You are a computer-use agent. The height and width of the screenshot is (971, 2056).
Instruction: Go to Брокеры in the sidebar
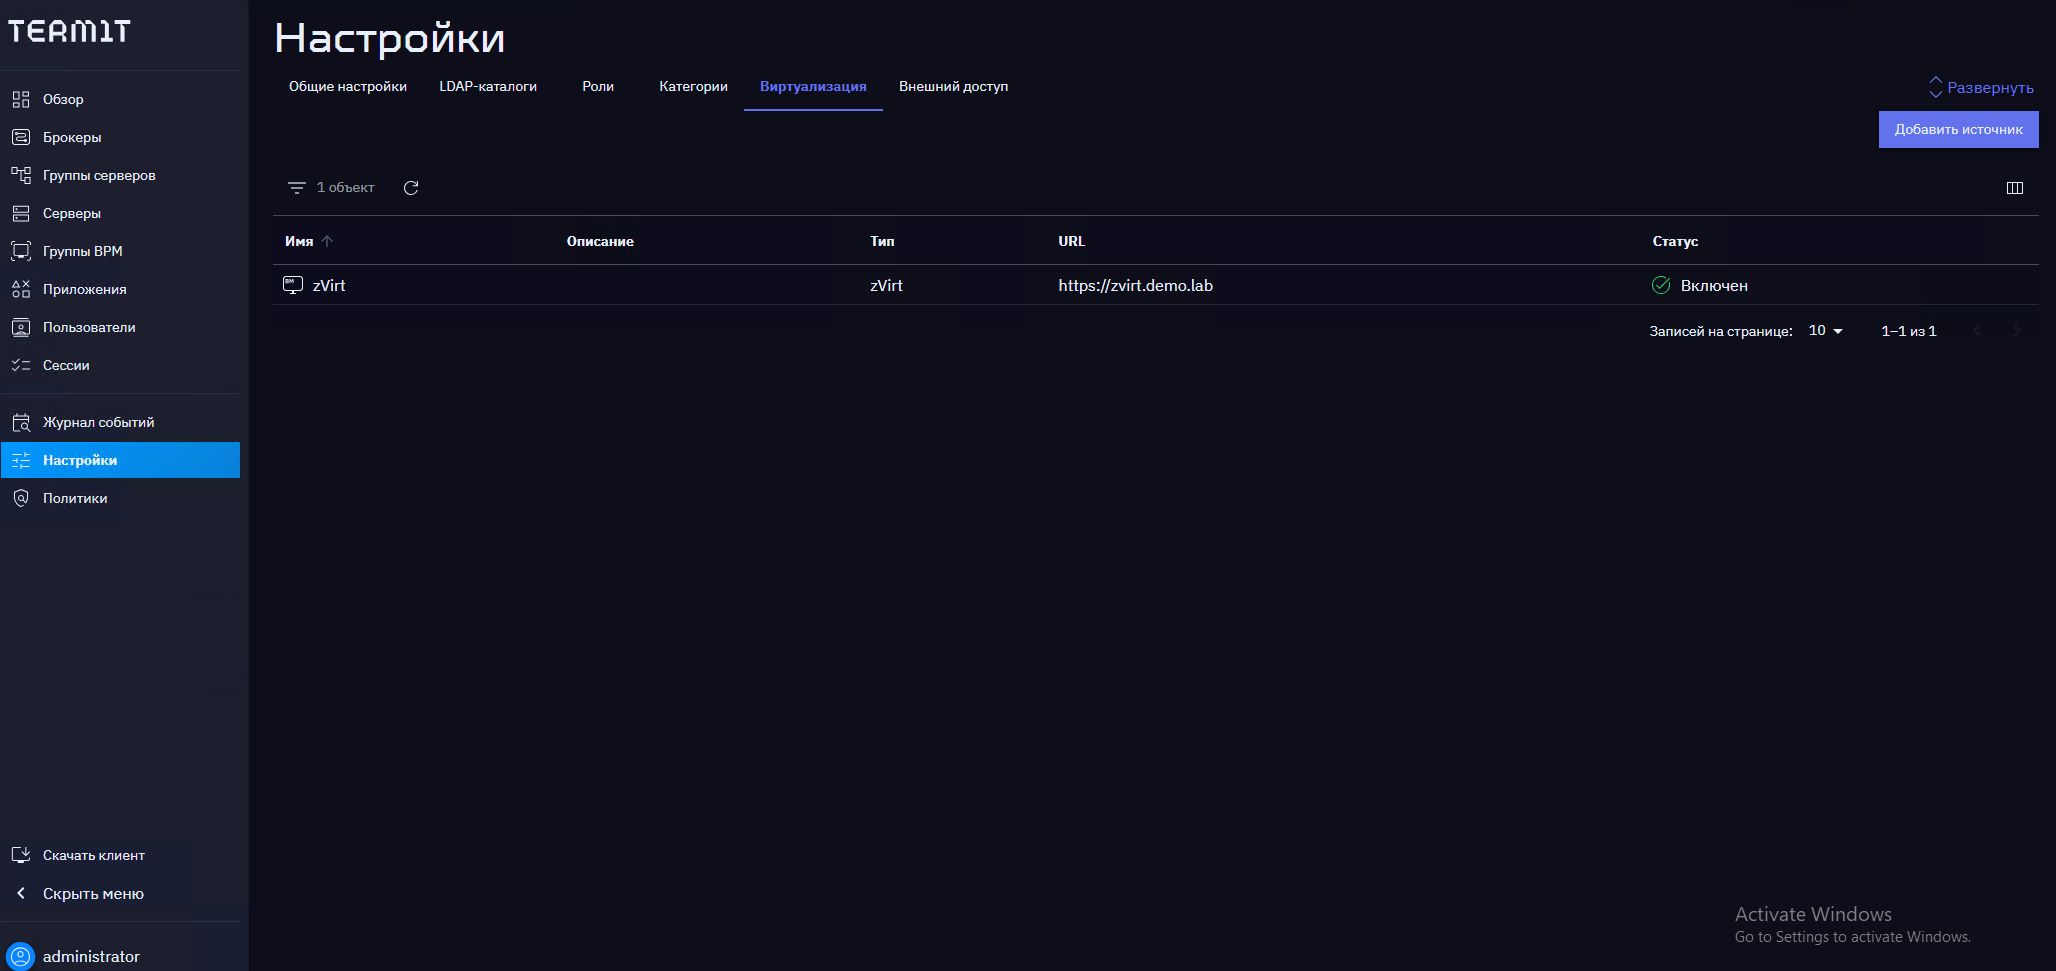point(72,137)
